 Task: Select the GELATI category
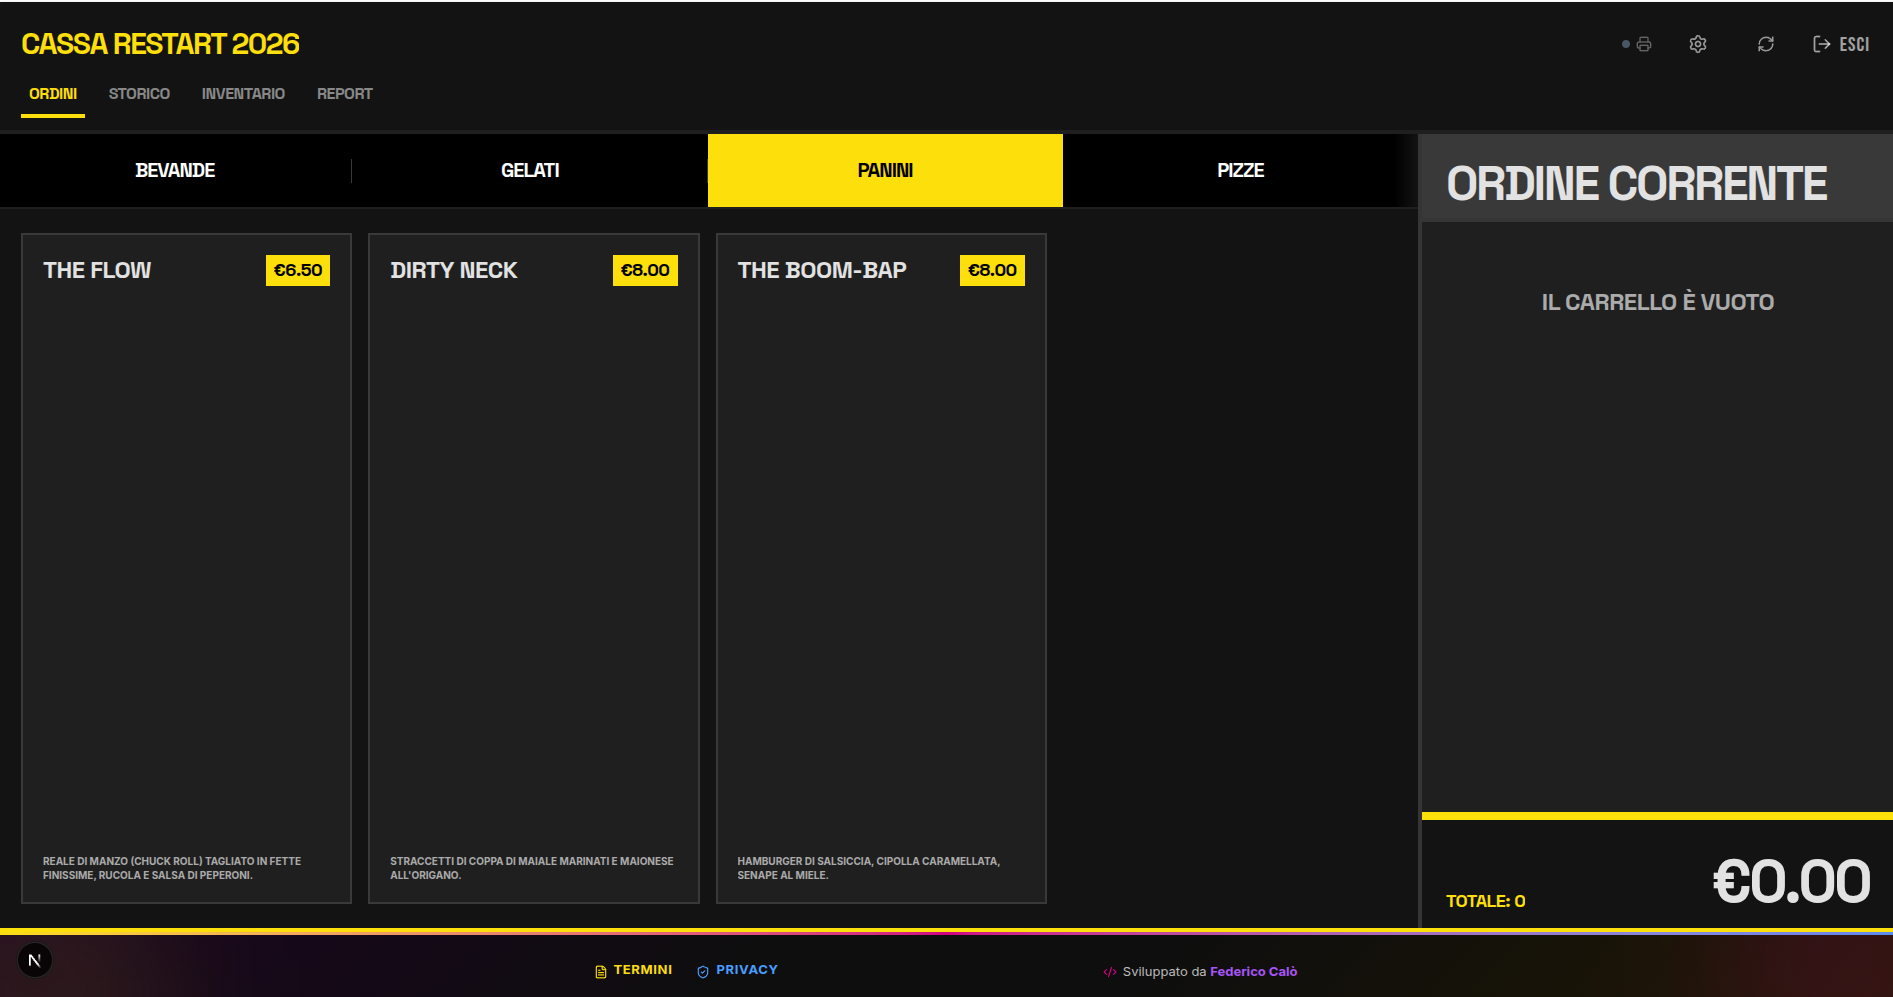pos(530,170)
